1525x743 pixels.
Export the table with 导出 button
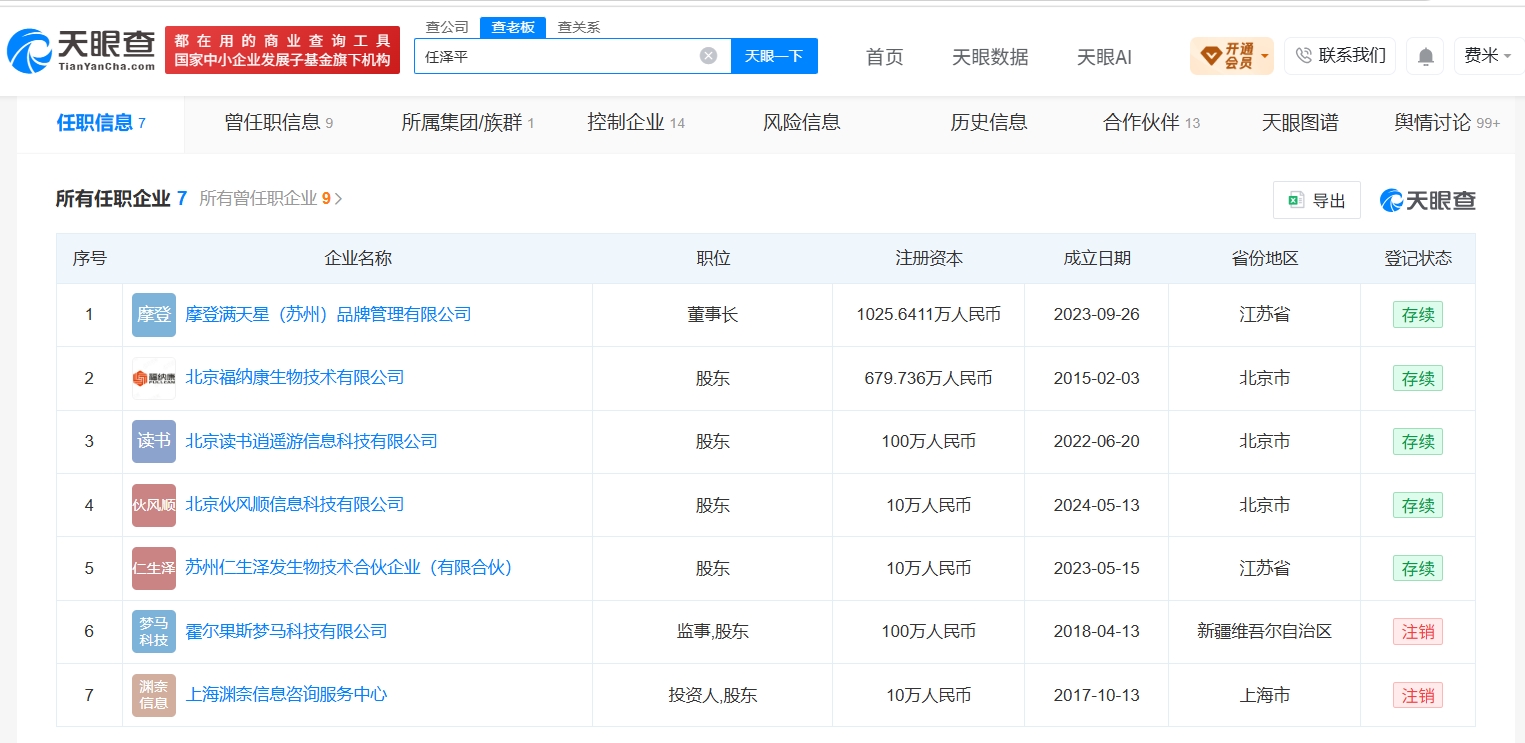[x=1317, y=200]
